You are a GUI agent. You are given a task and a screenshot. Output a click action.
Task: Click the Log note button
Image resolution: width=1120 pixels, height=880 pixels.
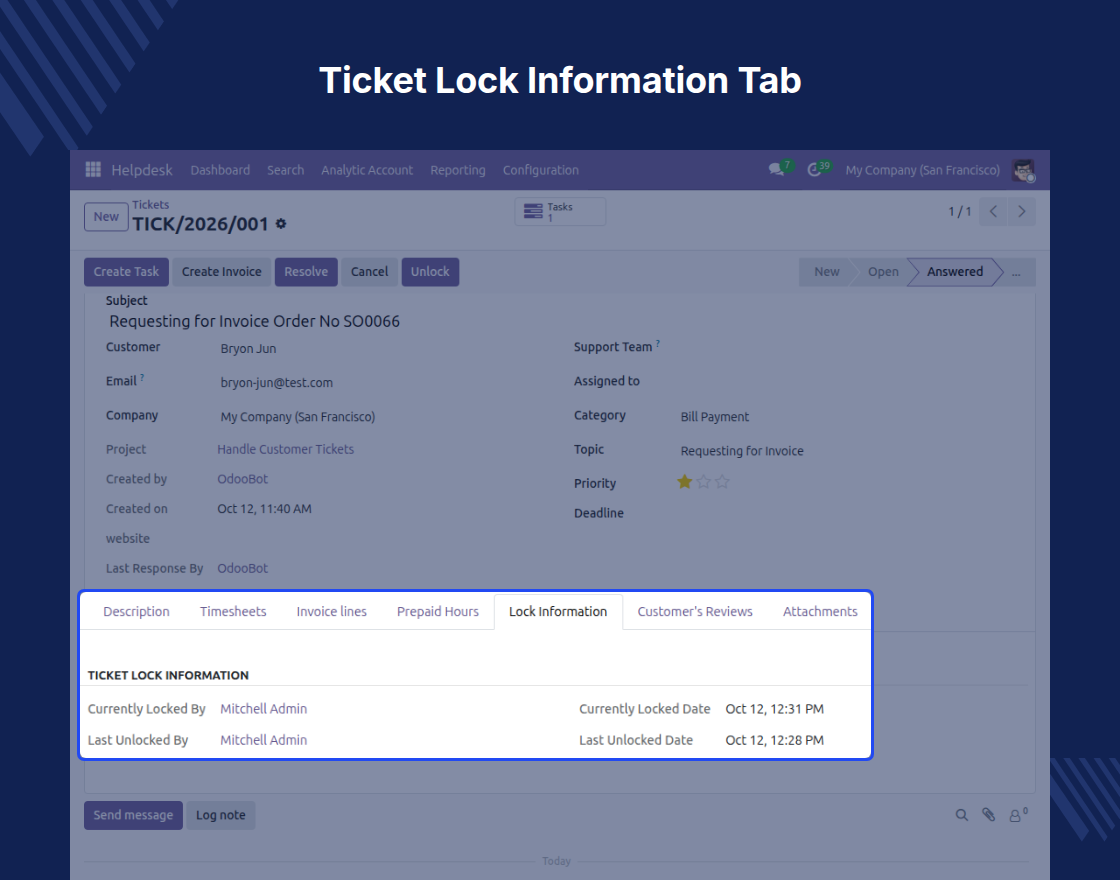[x=221, y=815]
